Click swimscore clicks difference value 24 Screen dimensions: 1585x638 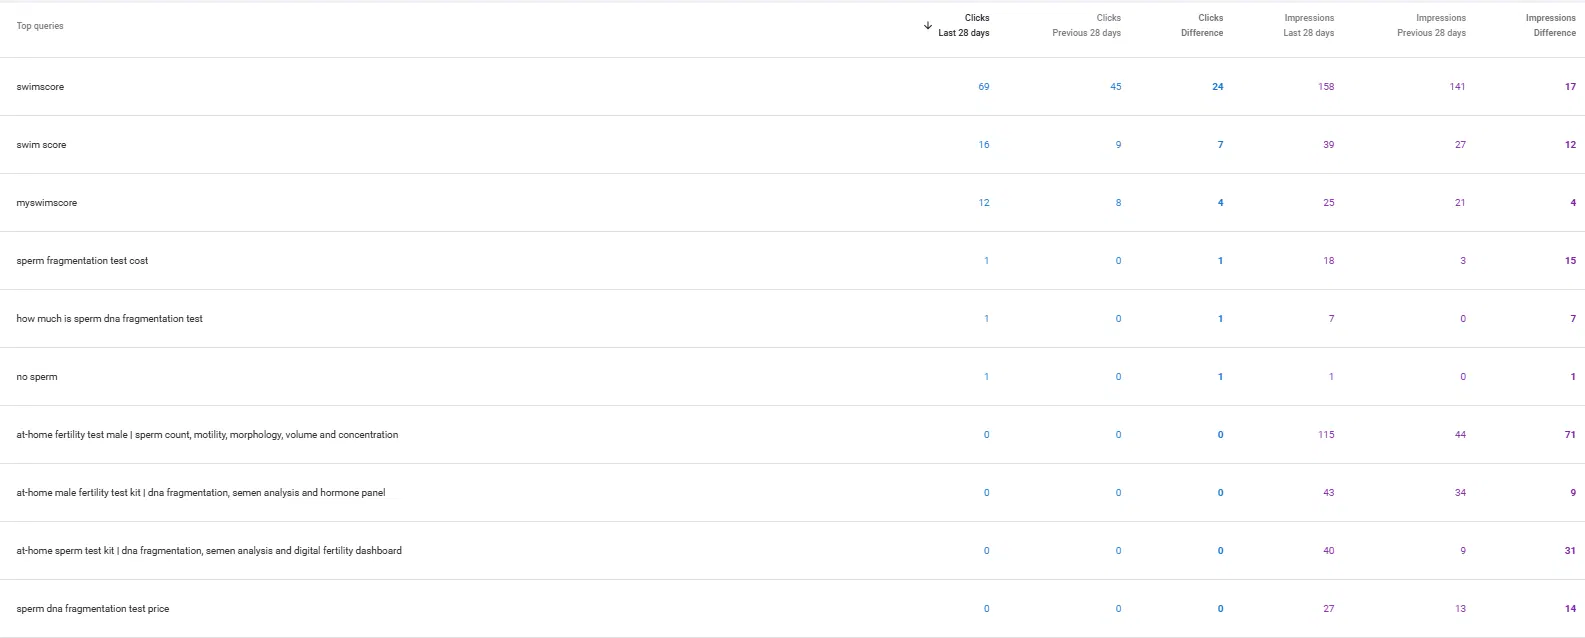1218,87
